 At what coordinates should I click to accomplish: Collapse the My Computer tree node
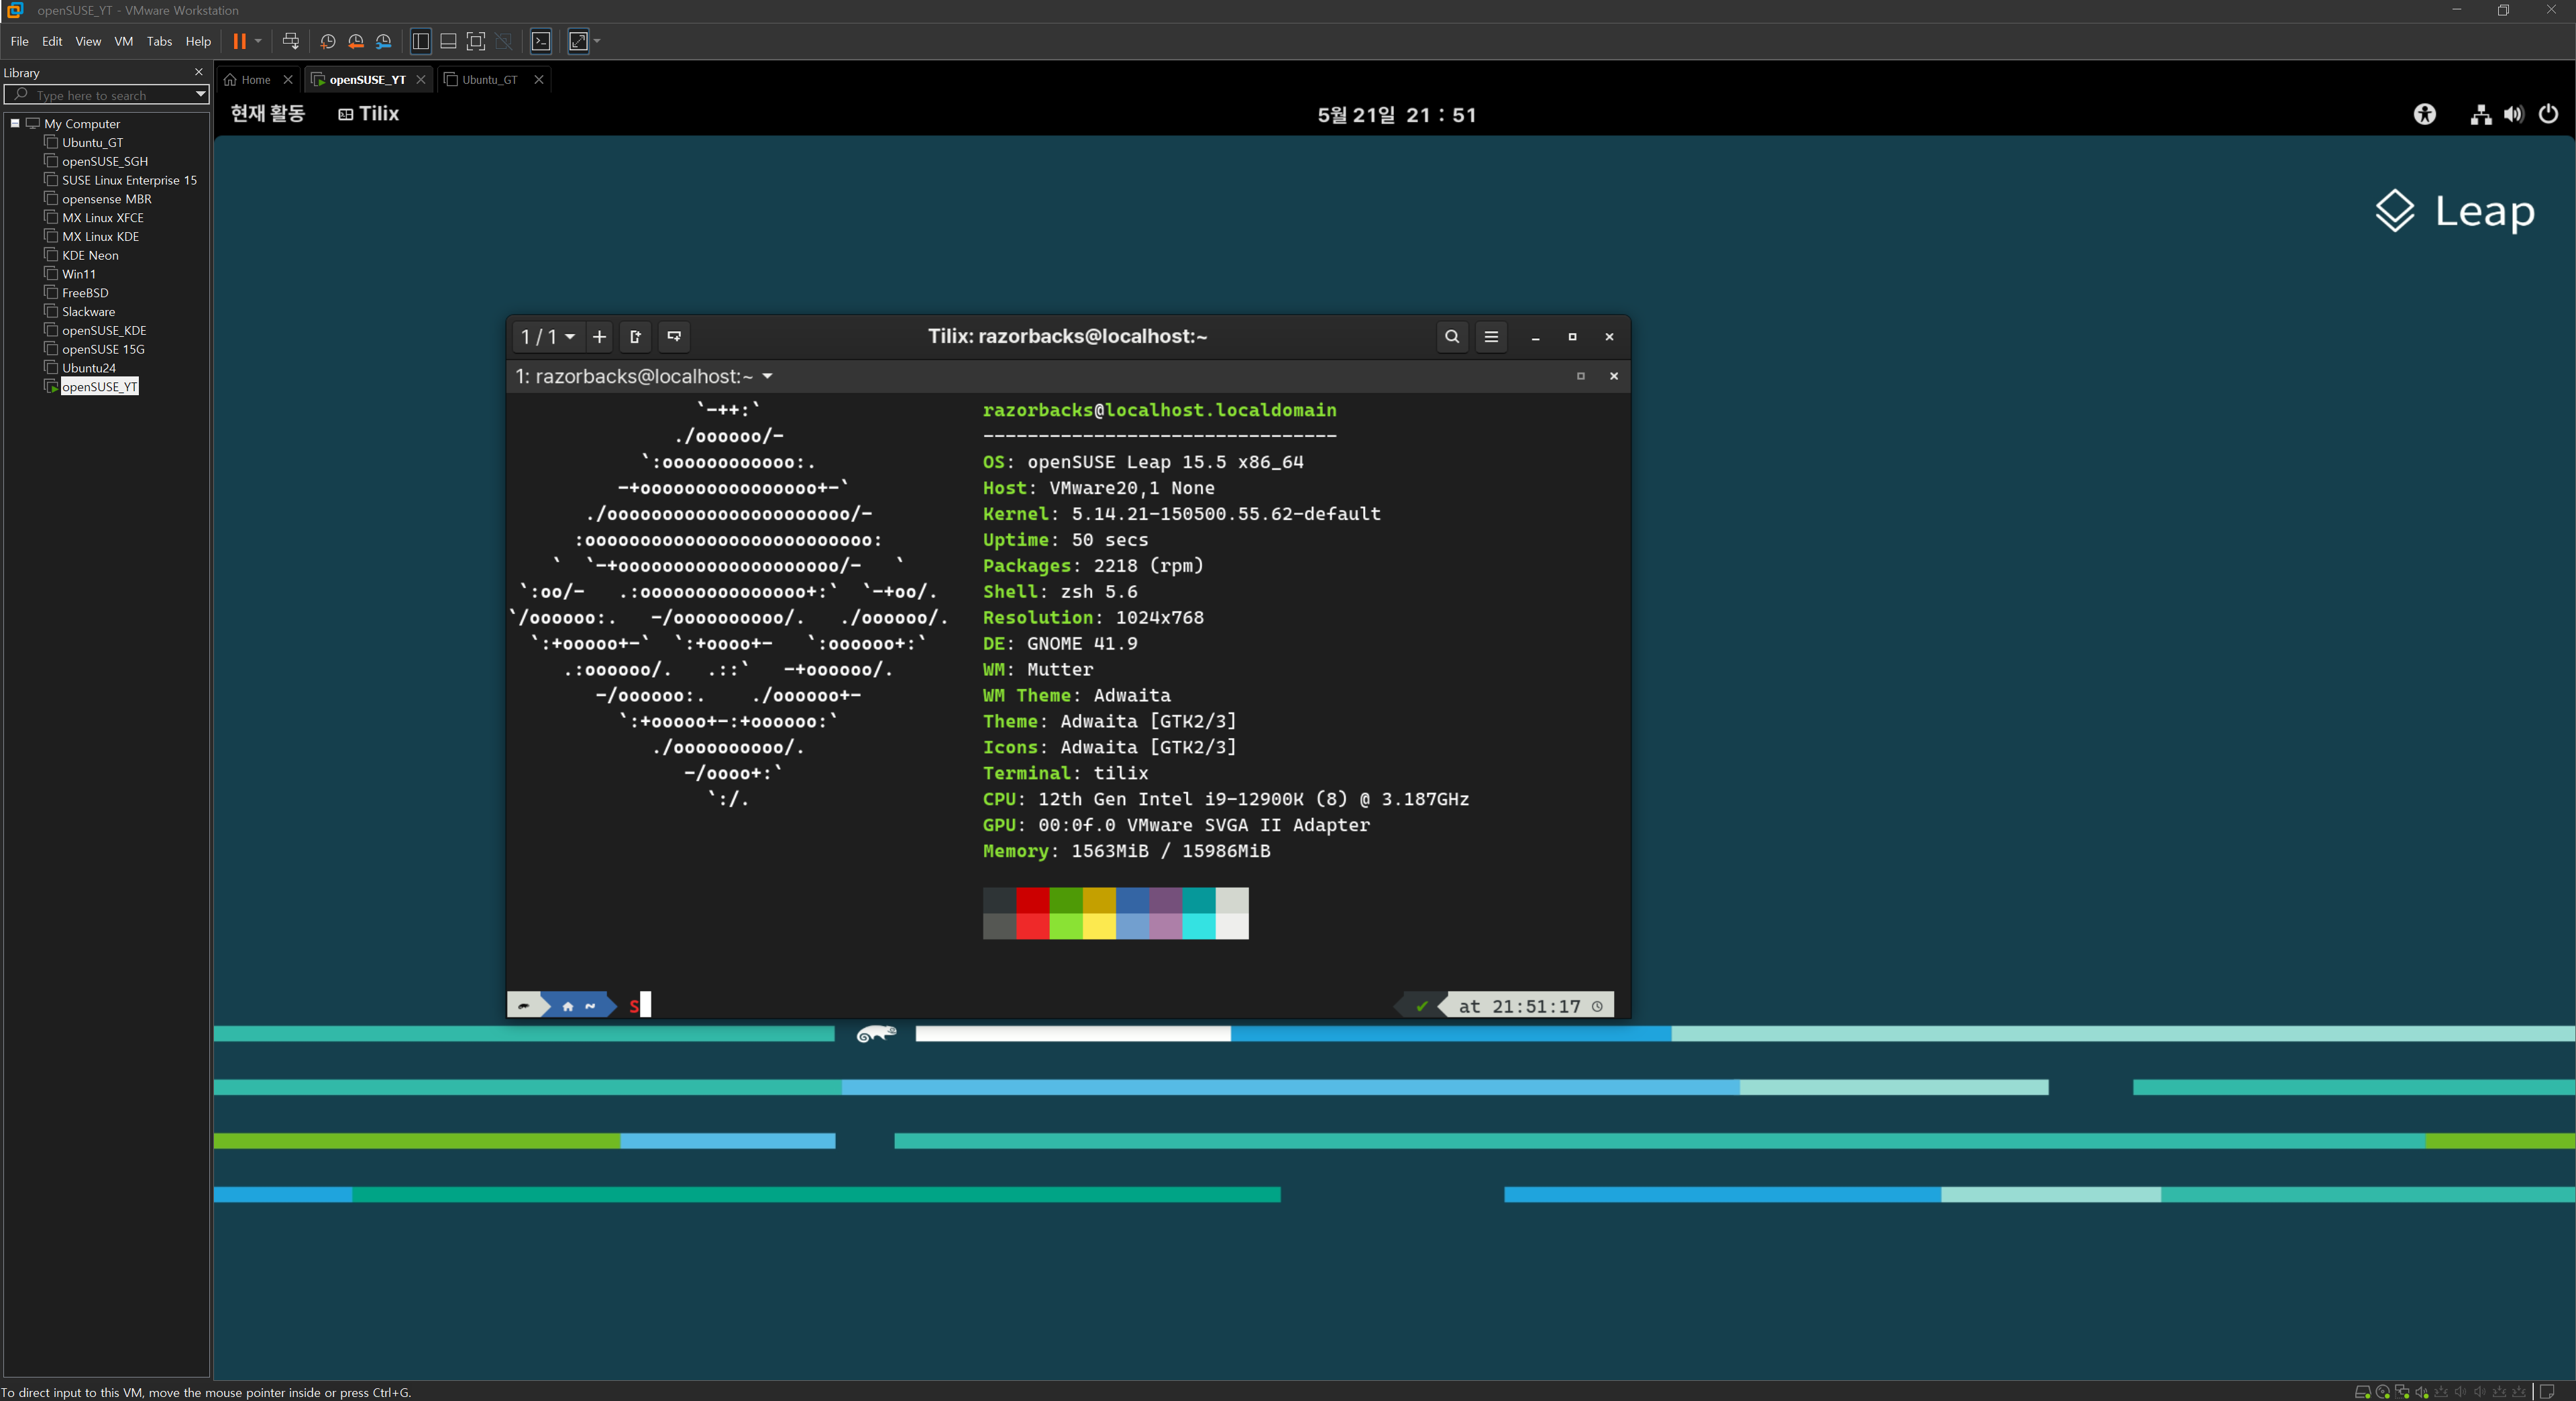coord(15,123)
